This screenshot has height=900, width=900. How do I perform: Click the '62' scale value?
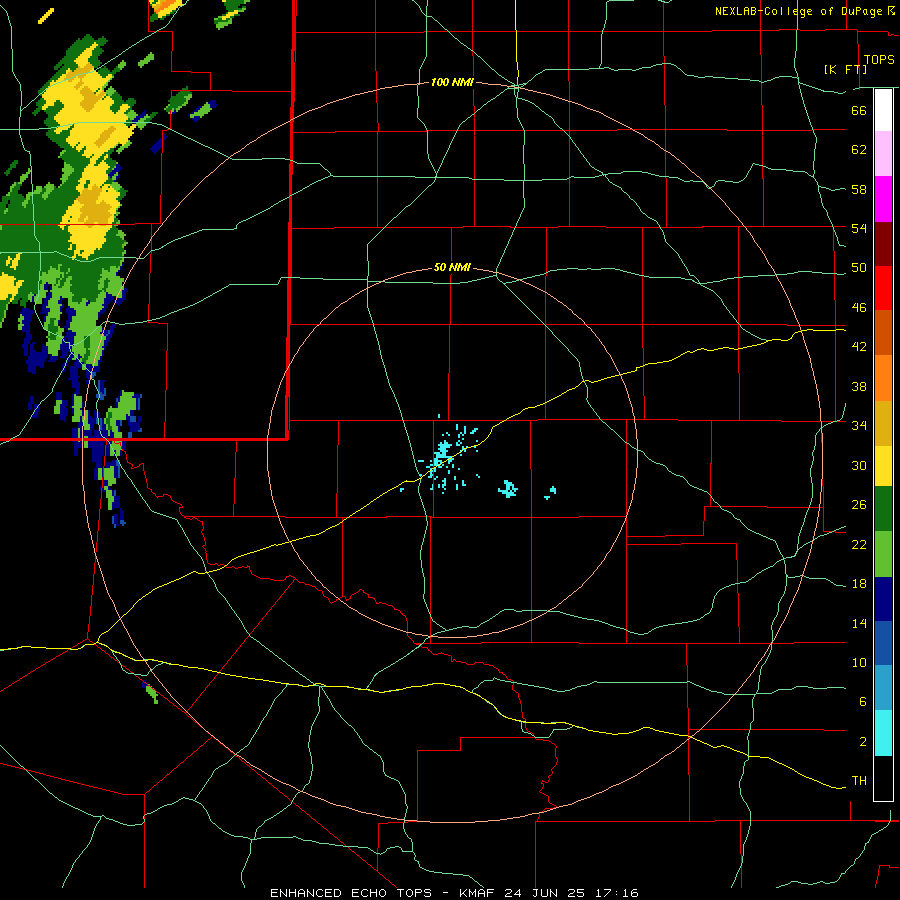pos(859,150)
